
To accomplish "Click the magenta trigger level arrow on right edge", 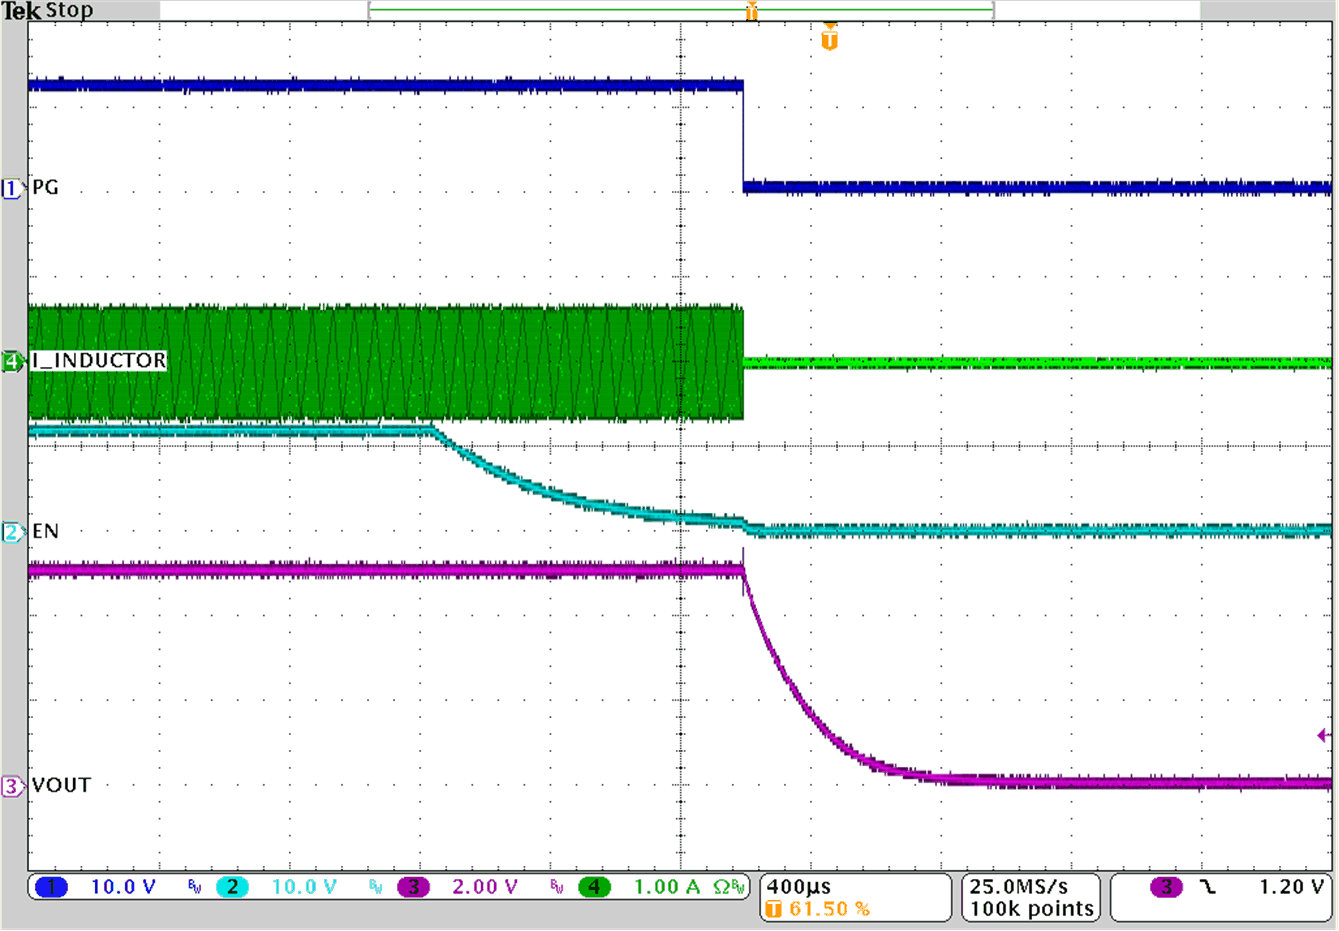I will pos(1325,734).
